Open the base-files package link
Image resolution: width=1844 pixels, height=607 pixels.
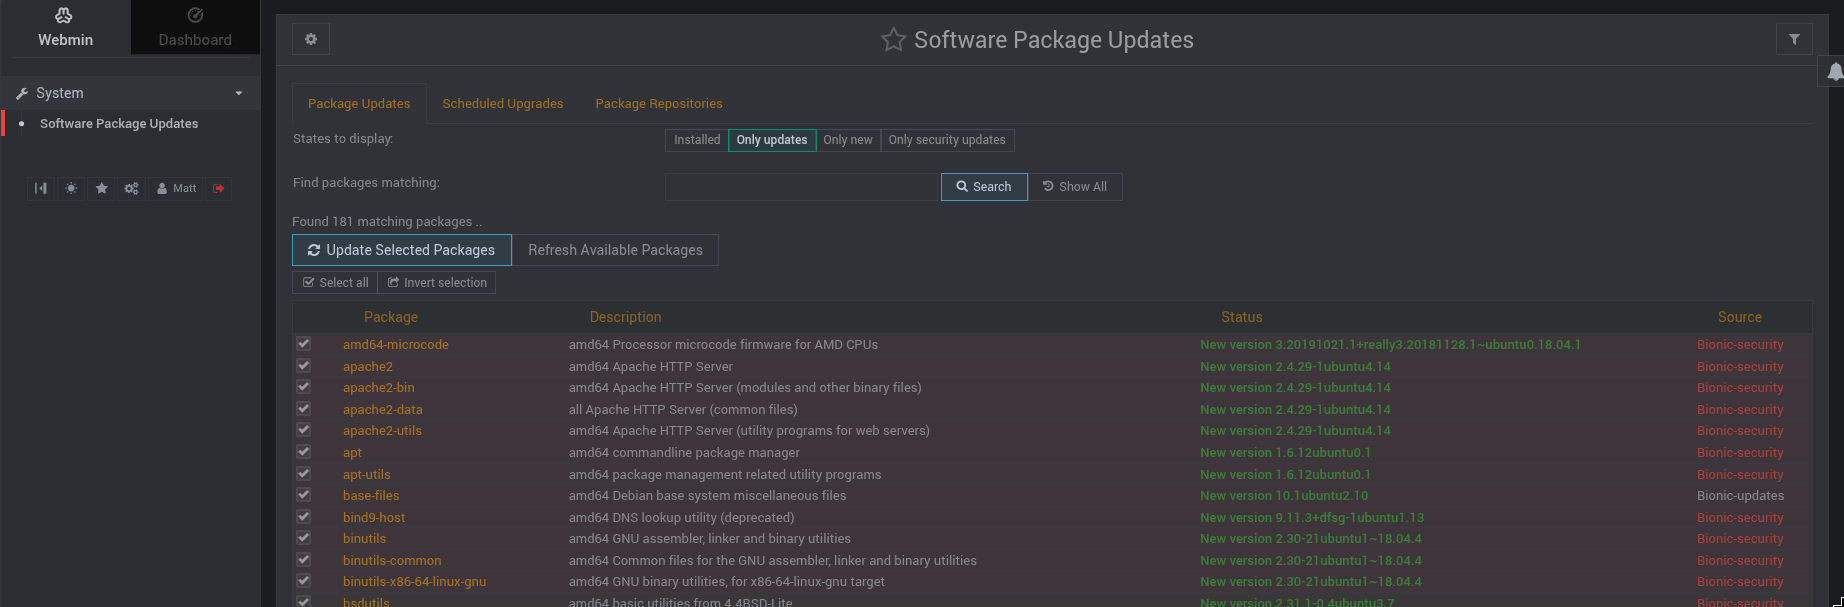click(x=371, y=496)
